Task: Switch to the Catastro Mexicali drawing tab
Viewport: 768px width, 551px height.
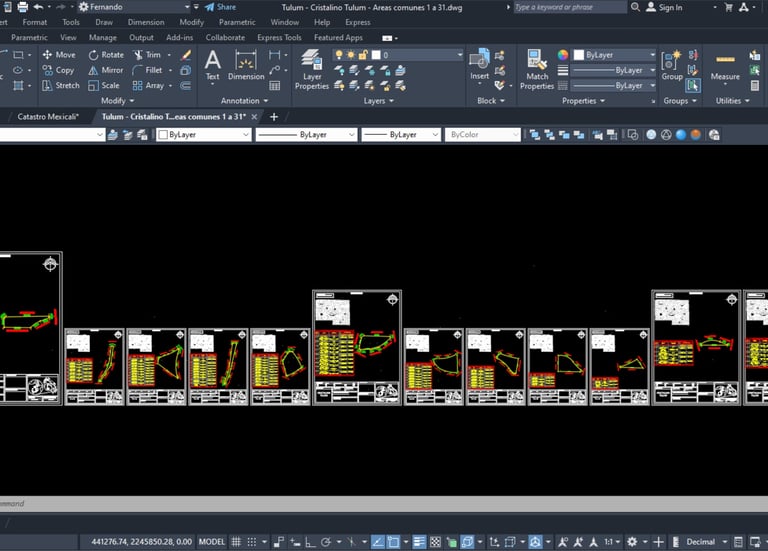Action: click(x=48, y=117)
